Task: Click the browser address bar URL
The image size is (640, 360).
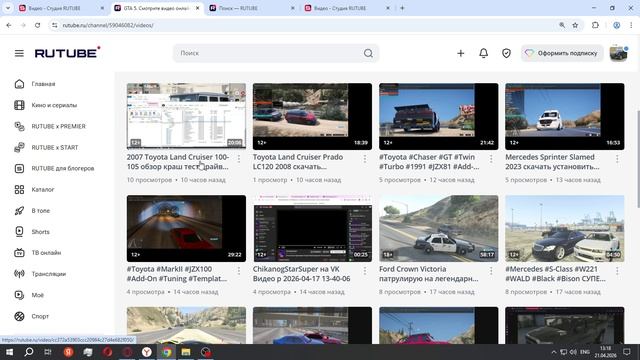Action: (x=108, y=25)
